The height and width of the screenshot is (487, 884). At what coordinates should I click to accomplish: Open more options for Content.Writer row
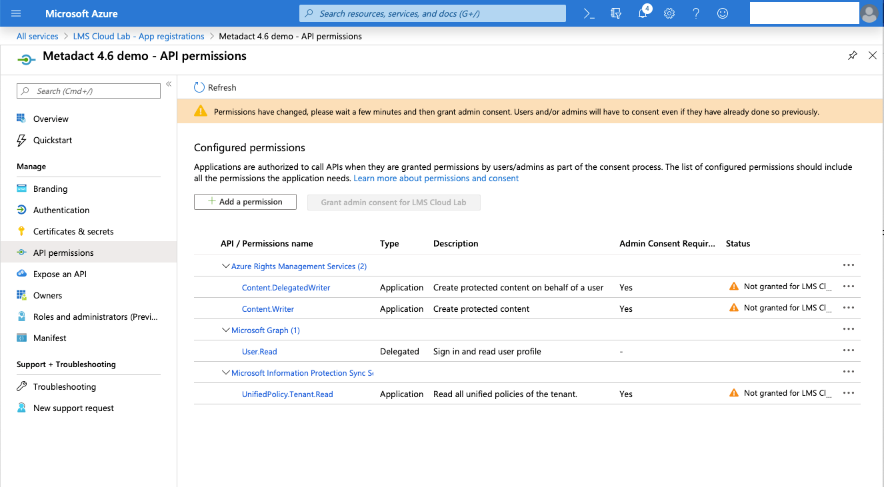[x=848, y=308]
